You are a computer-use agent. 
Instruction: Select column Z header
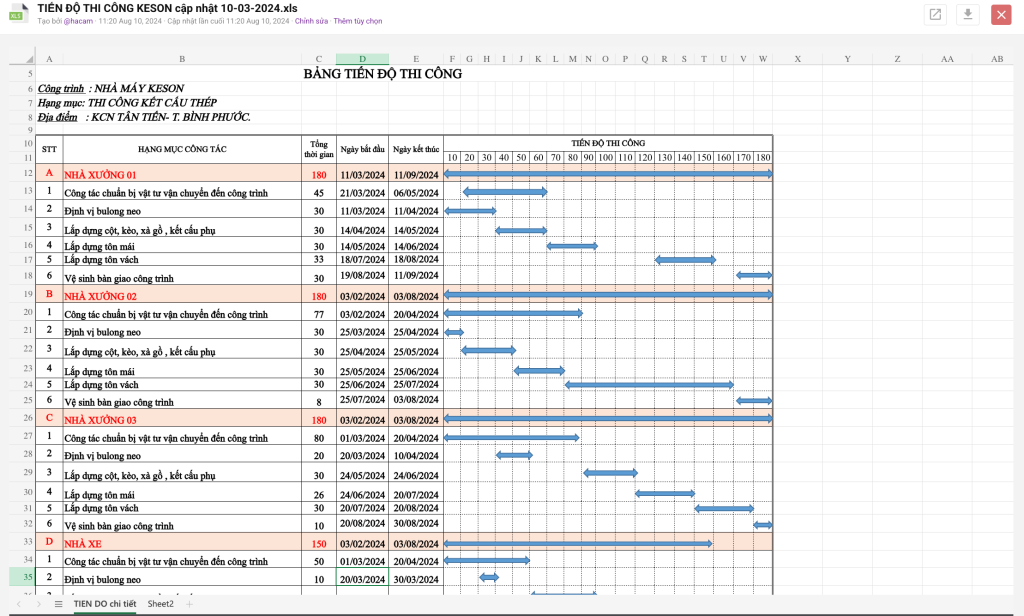click(897, 59)
